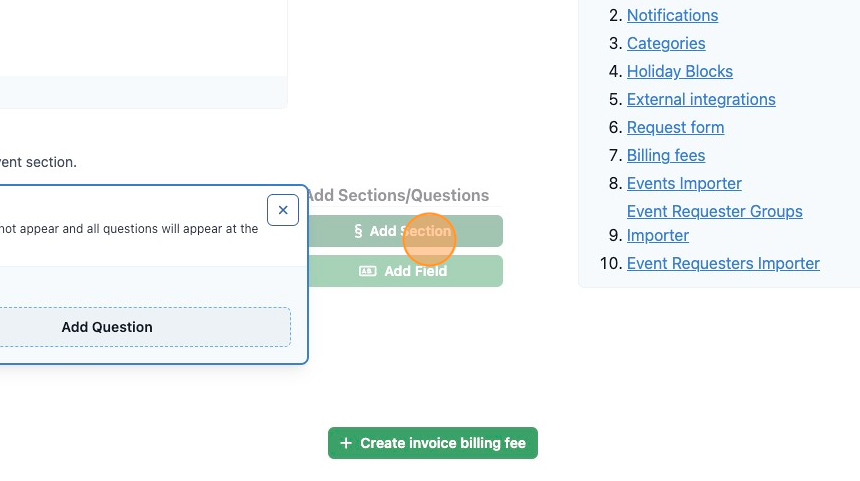Create an invoice billing fee
860x481 pixels.
pos(433,443)
